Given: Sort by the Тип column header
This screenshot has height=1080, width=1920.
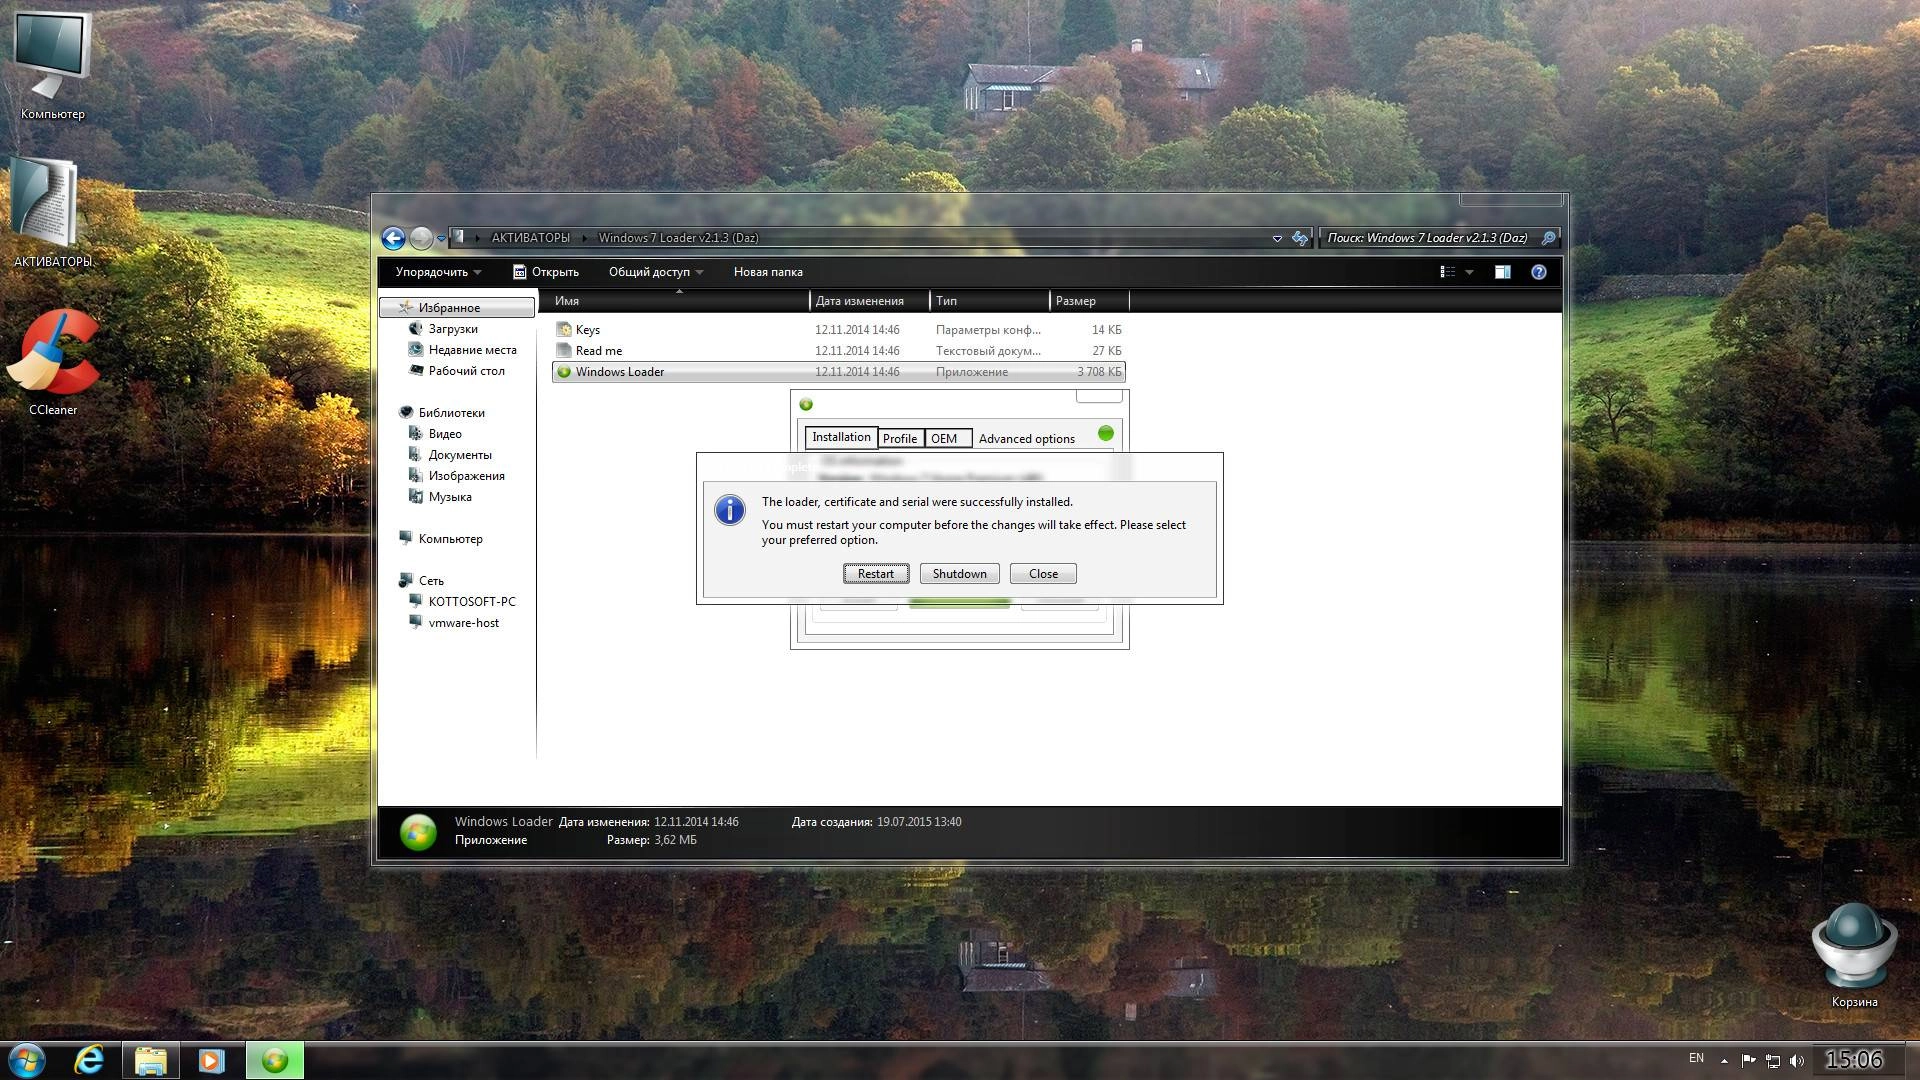Looking at the screenshot, I should (x=990, y=301).
